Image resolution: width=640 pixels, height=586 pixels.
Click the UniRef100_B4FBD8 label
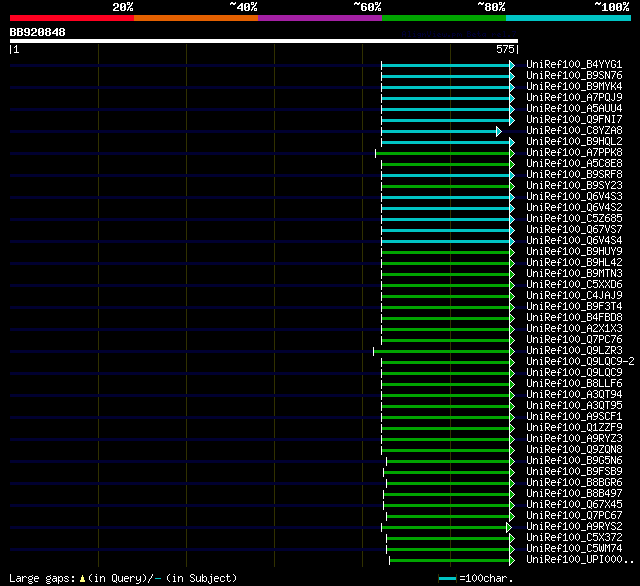574,318
